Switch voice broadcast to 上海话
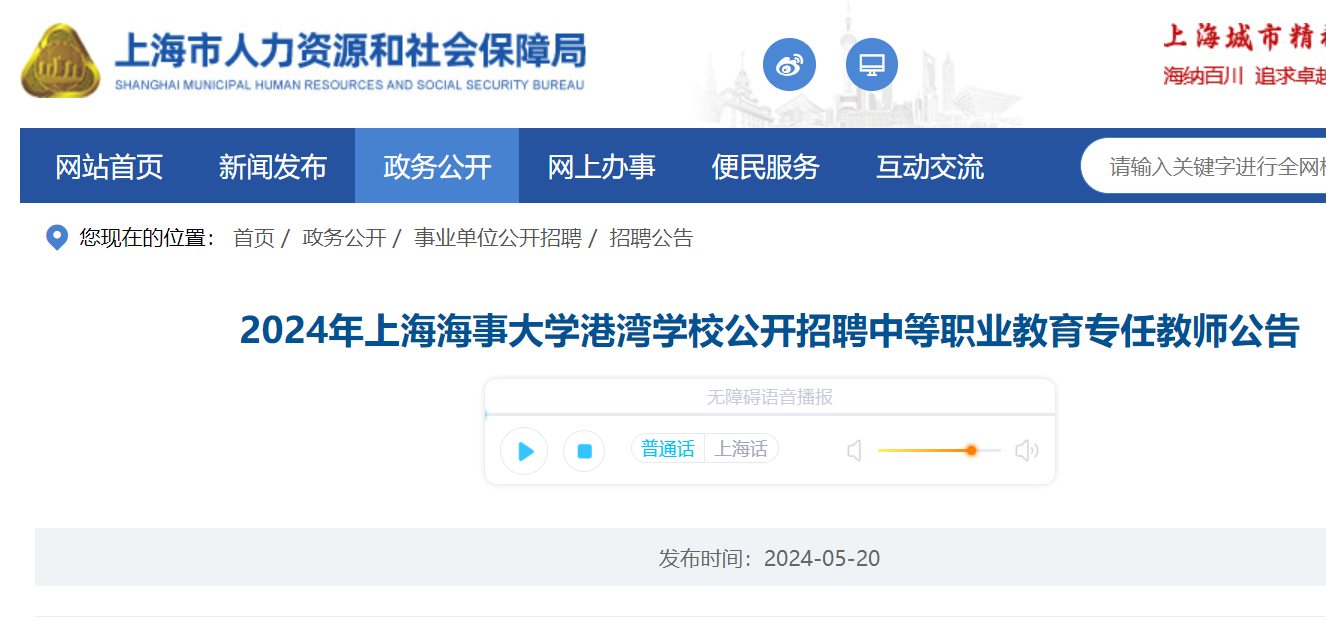This screenshot has width=1326, height=637. click(741, 449)
